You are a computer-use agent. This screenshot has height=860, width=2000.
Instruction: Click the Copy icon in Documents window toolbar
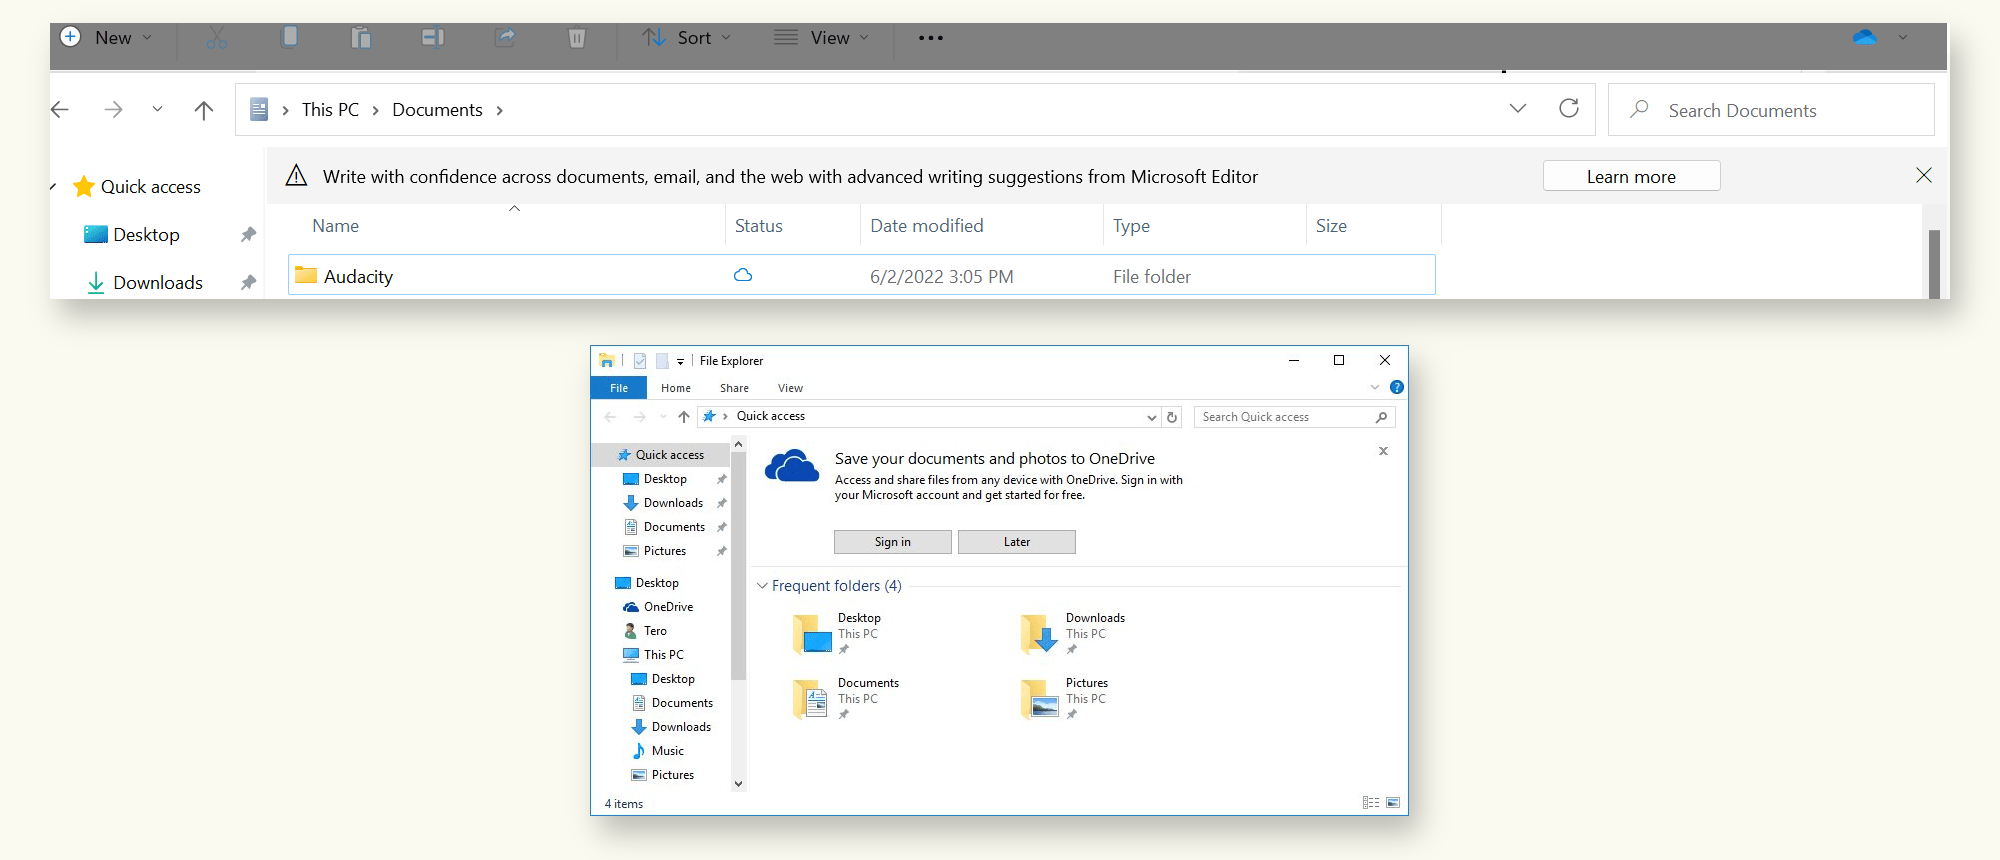coord(289,37)
